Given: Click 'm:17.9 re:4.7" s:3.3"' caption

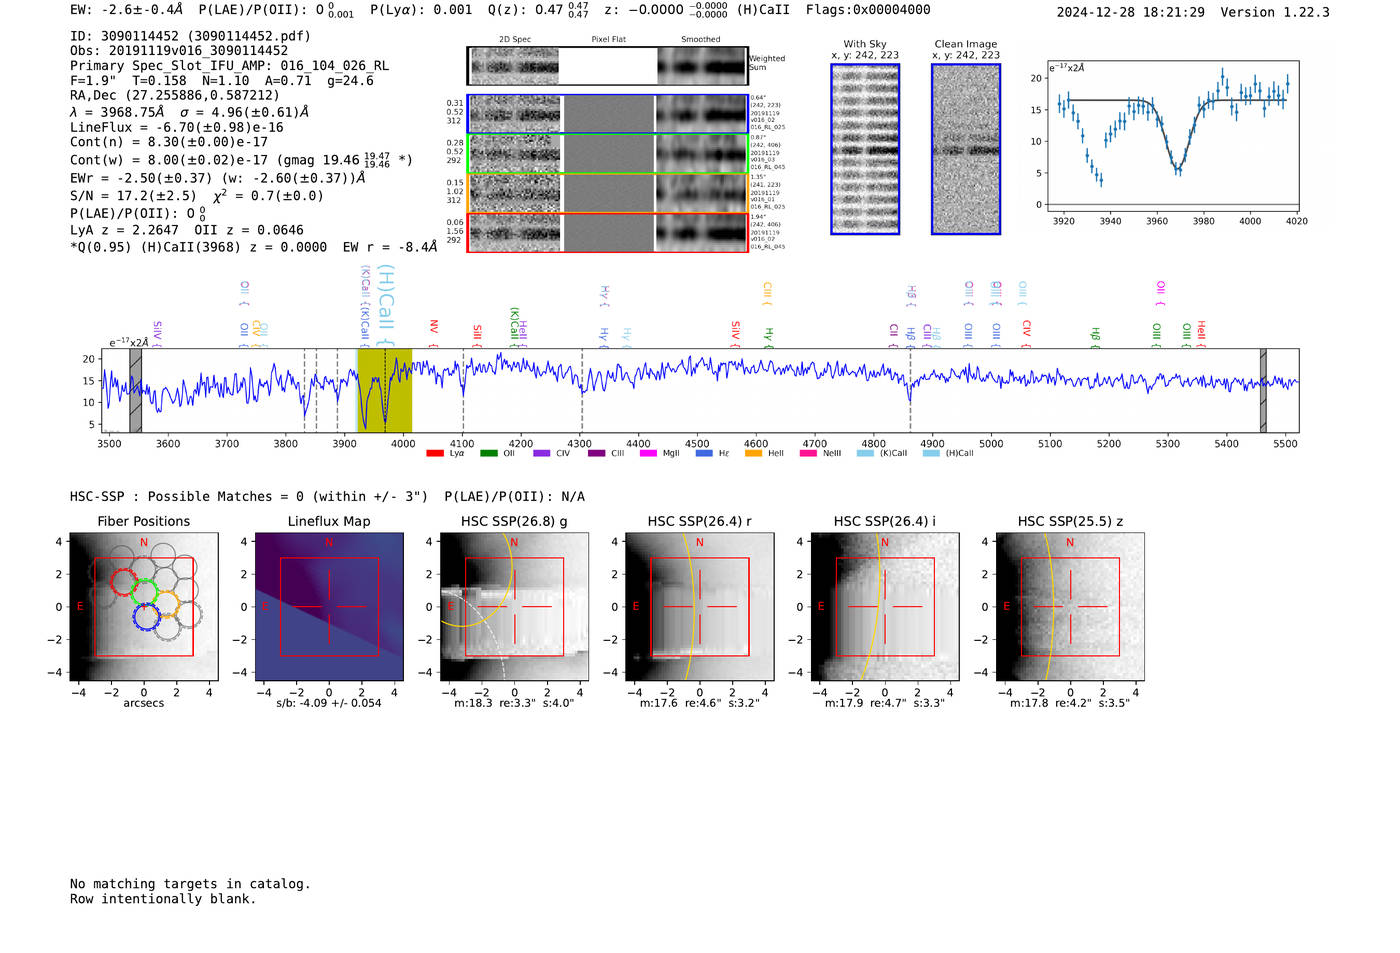Looking at the screenshot, I should click(x=884, y=703).
